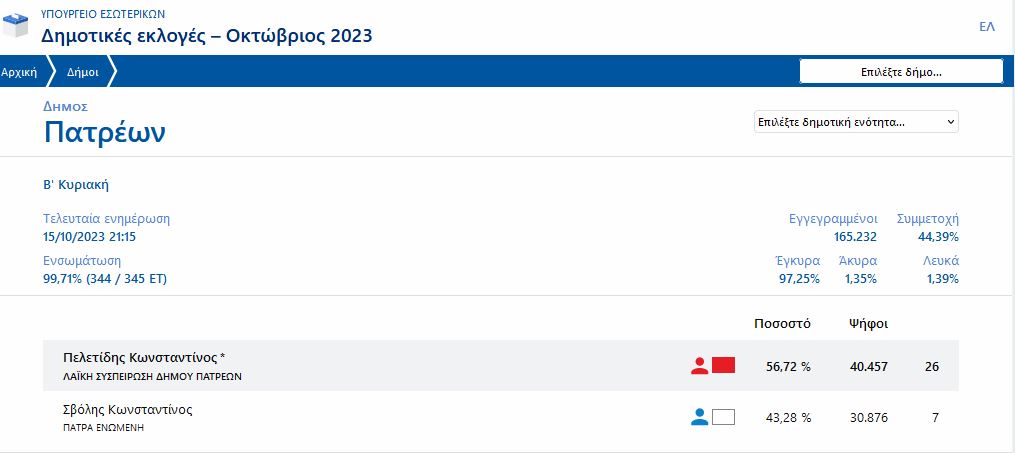
Task: Click the white color swatch for Σβόλης
Action: coord(723,417)
